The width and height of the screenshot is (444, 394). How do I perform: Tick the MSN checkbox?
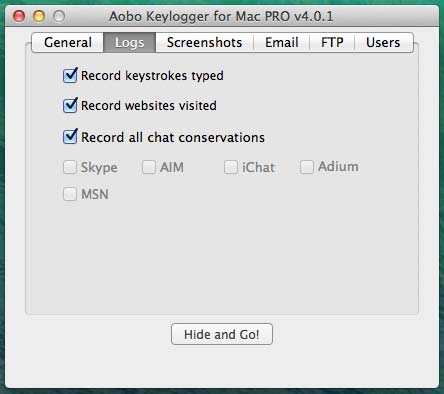(x=70, y=194)
